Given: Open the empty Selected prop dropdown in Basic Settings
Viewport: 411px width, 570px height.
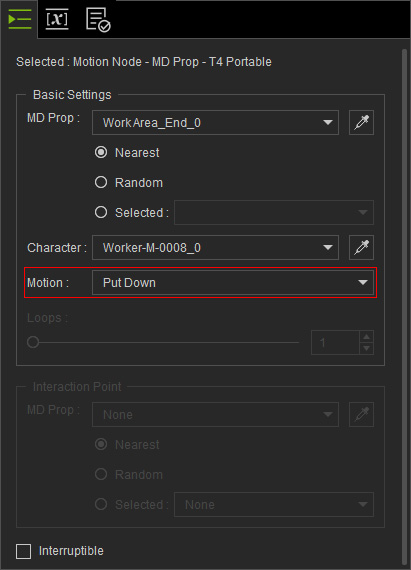Looking at the screenshot, I should [274, 212].
